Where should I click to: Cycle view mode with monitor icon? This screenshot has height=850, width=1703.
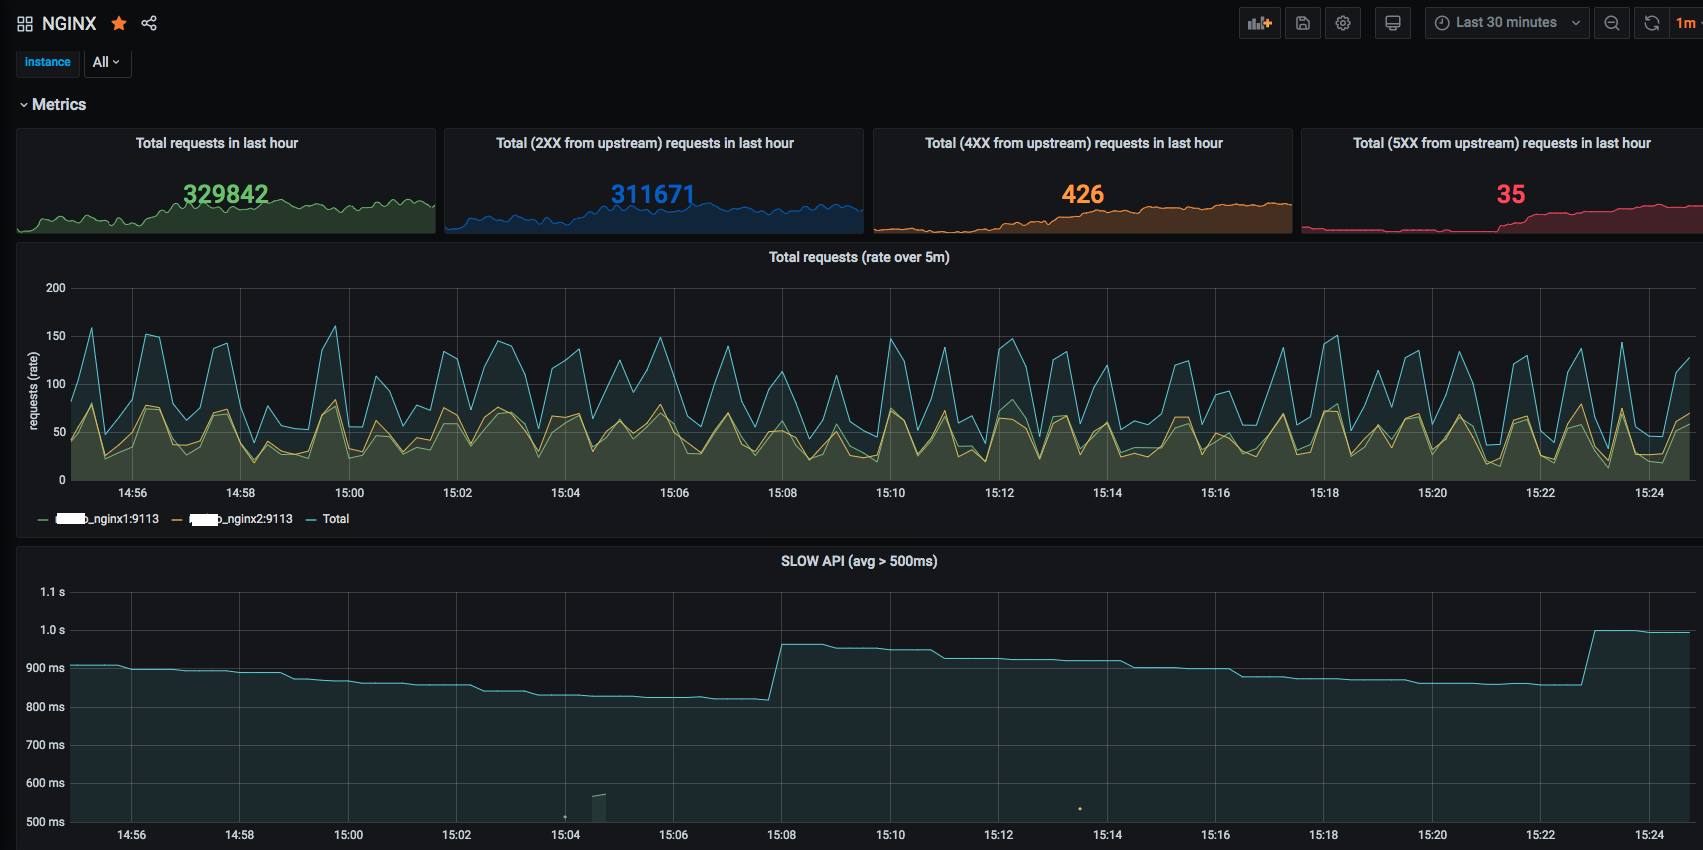tap(1393, 23)
